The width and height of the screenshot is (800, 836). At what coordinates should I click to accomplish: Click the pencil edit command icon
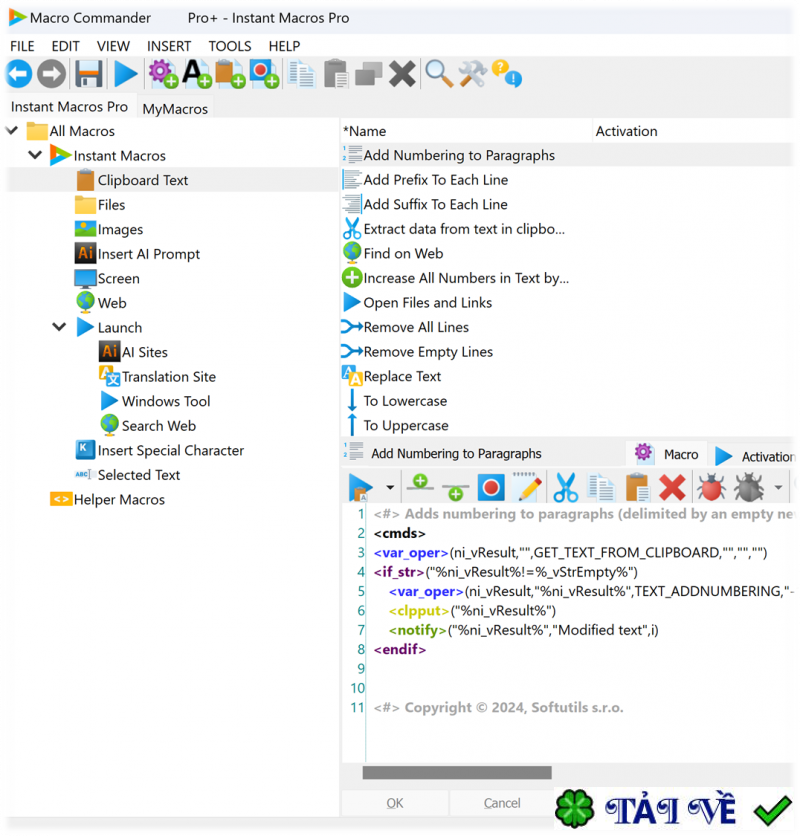coord(527,487)
